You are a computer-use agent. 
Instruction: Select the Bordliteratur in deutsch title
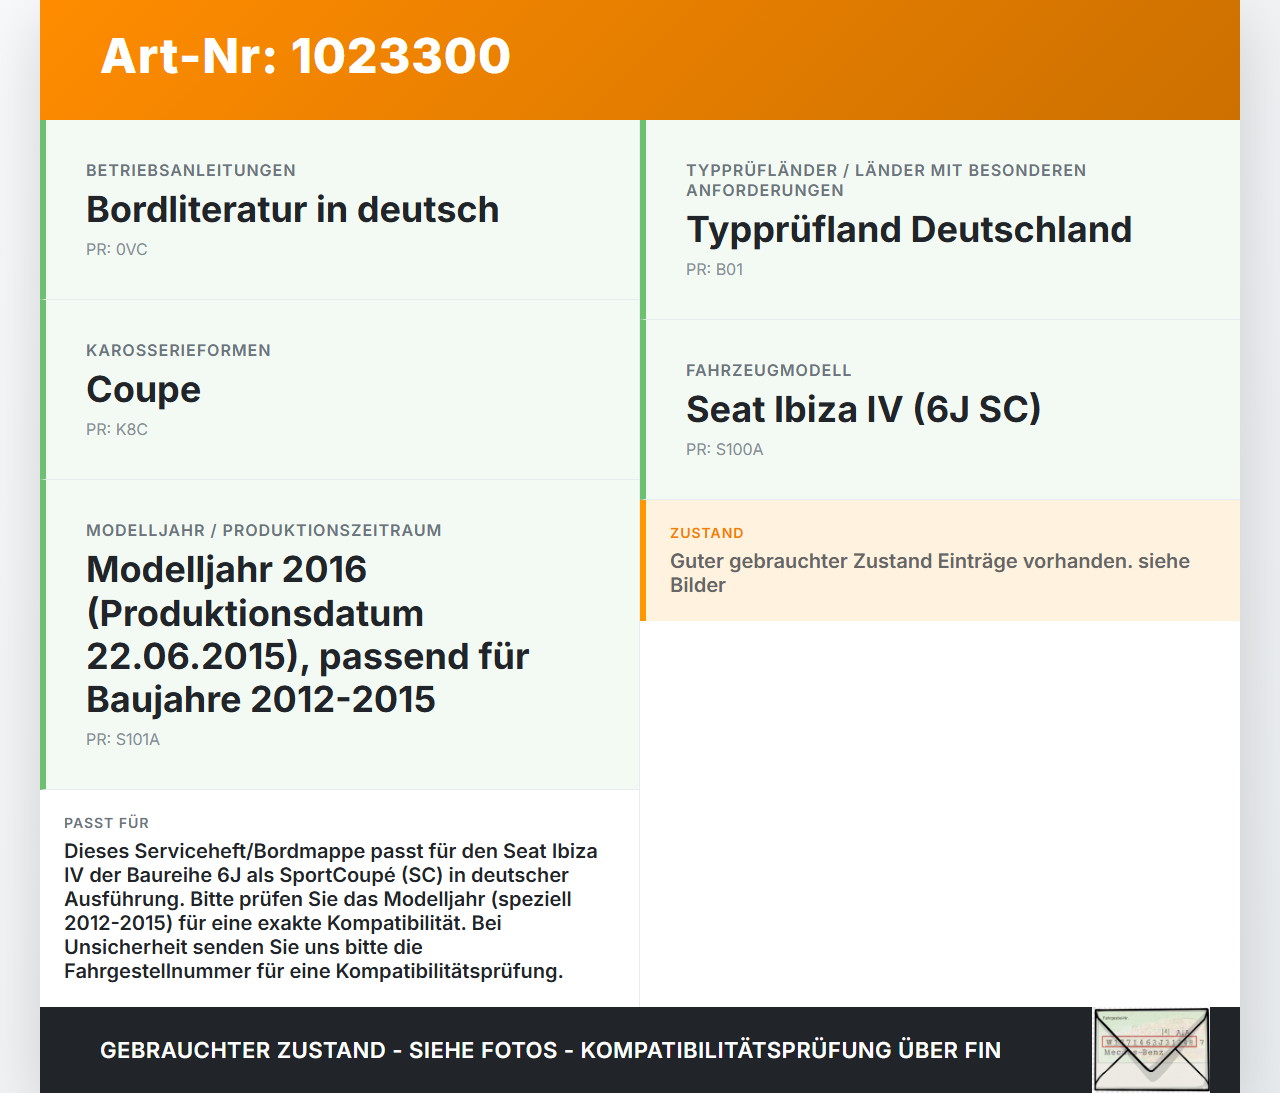point(292,209)
